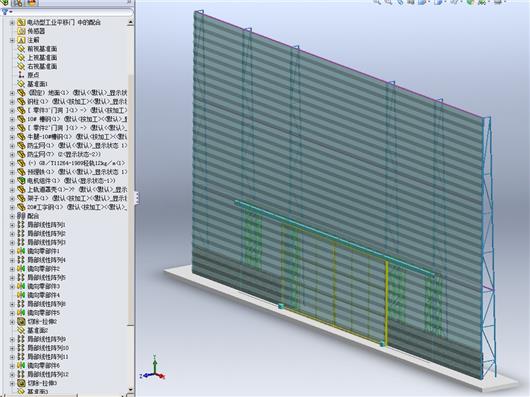Expand the 上轨道罩壳<1> component node

(12, 190)
